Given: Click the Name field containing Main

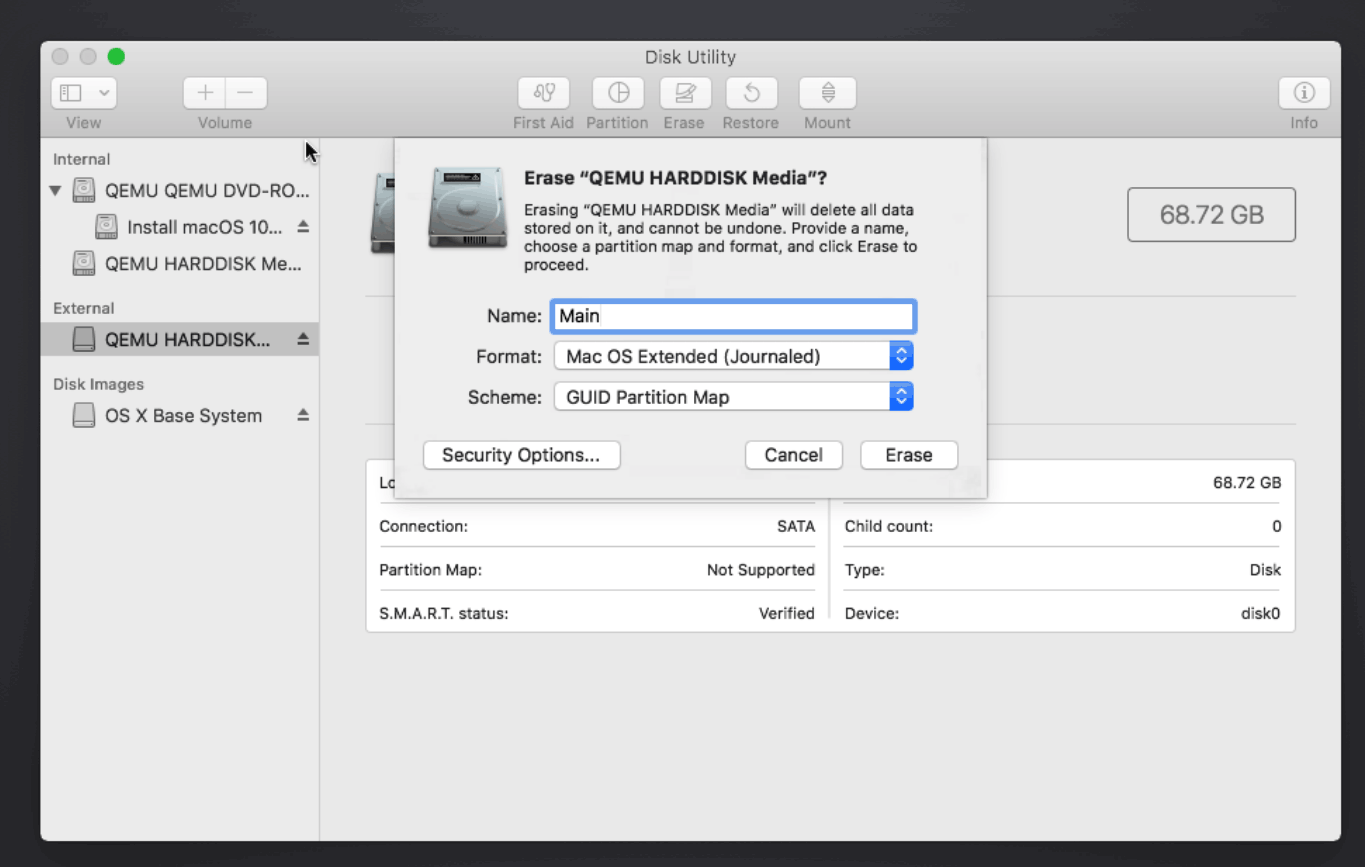Looking at the screenshot, I should [x=733, y=316].
